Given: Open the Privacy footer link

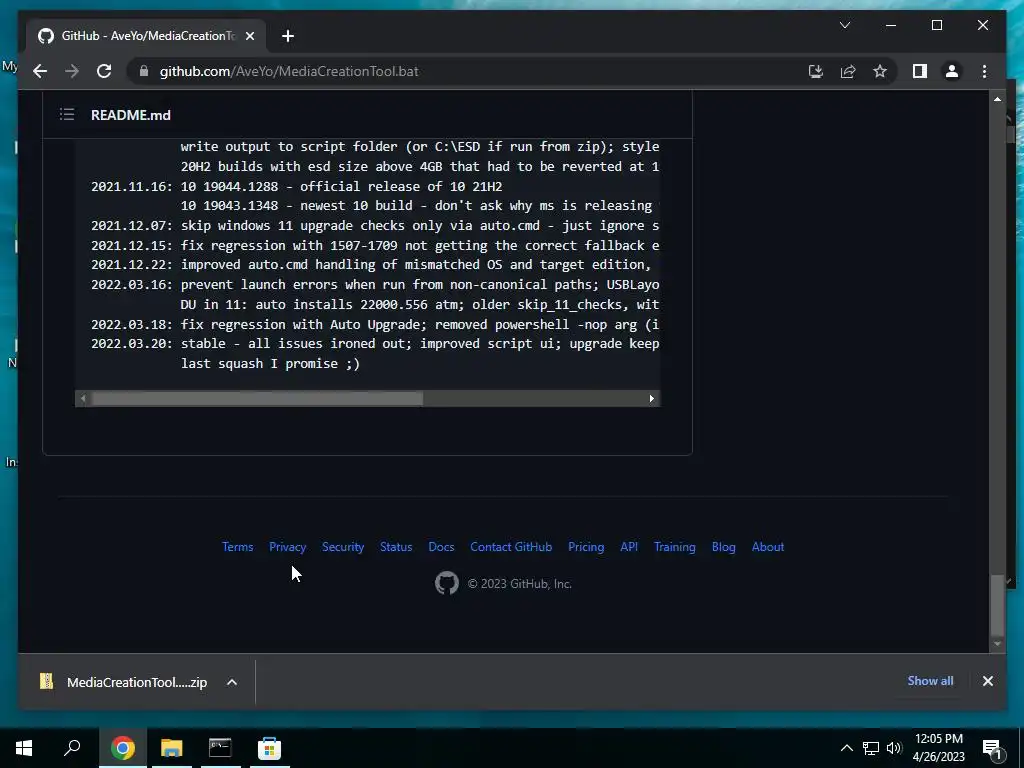Looking at the screenshot, I should (287, 547).
